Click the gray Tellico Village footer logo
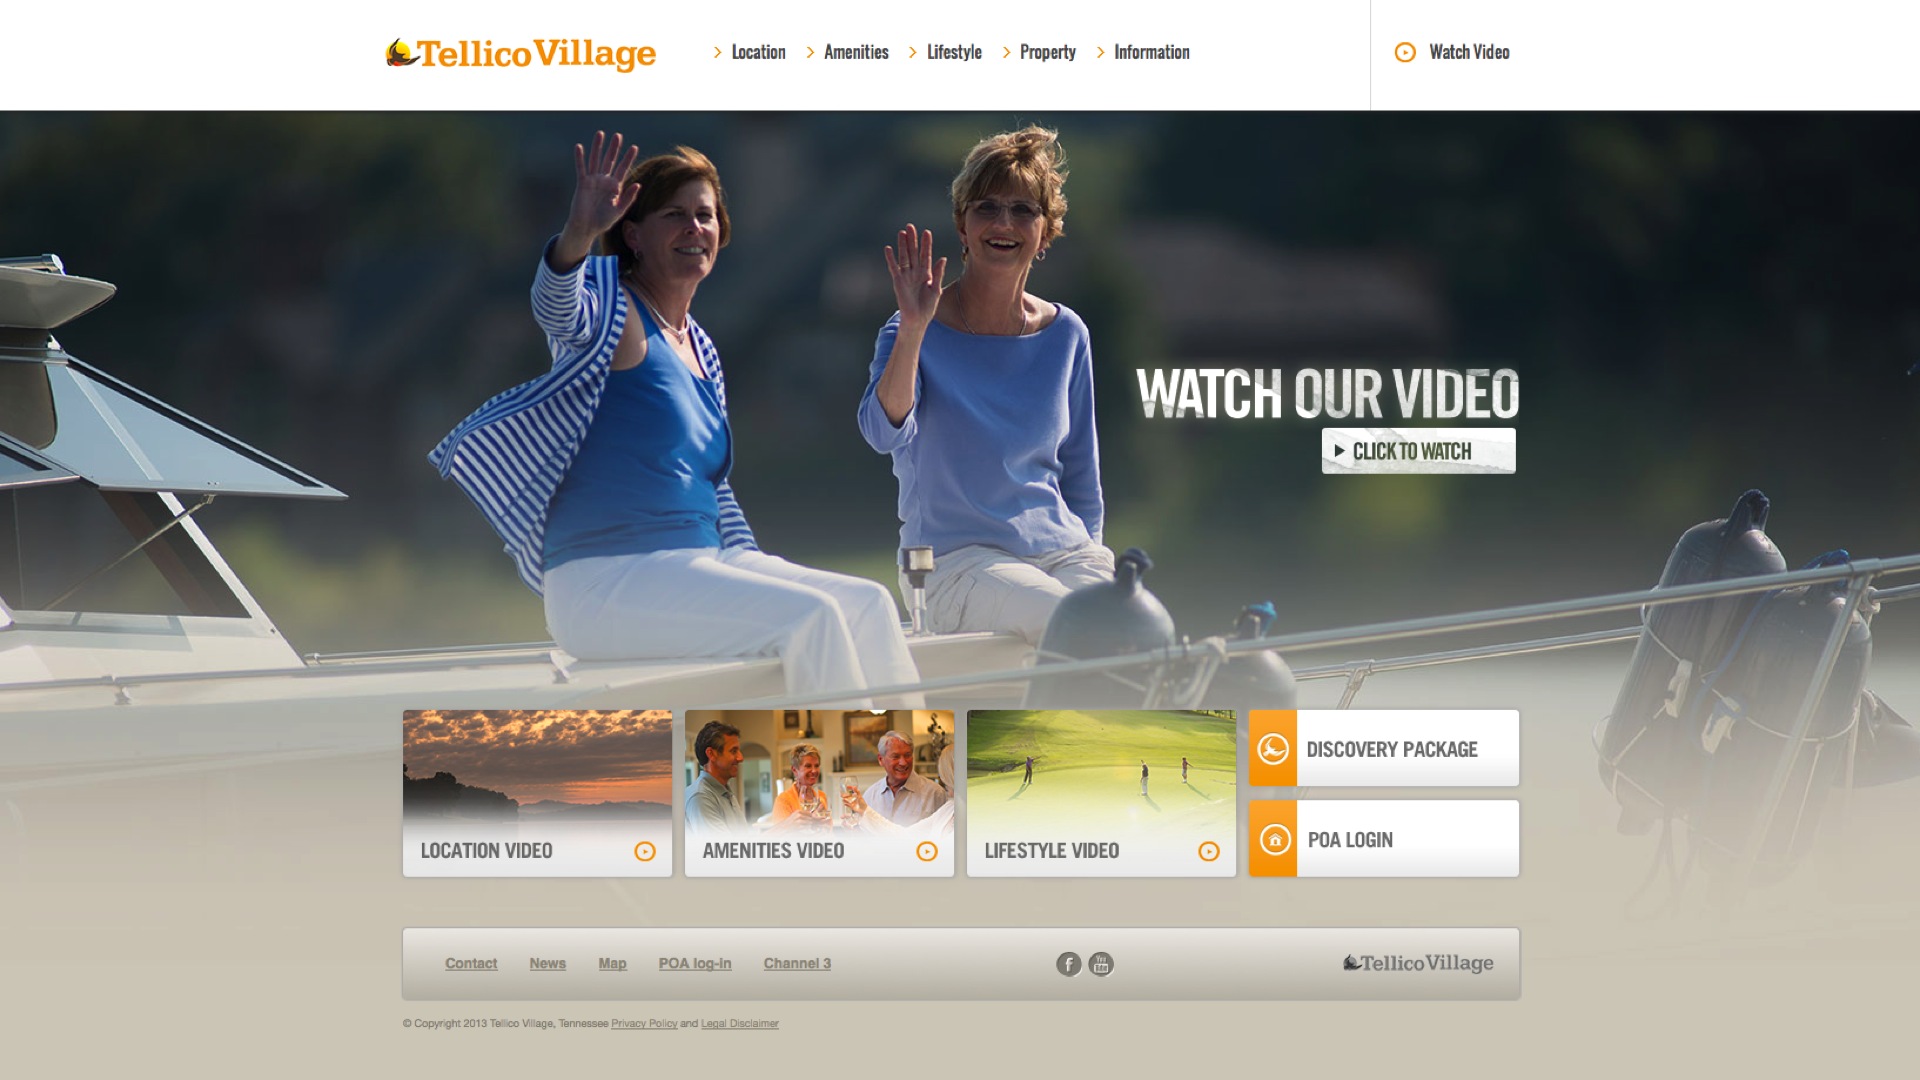Screen dimensions: 1920x1080 pos(1417,963)
